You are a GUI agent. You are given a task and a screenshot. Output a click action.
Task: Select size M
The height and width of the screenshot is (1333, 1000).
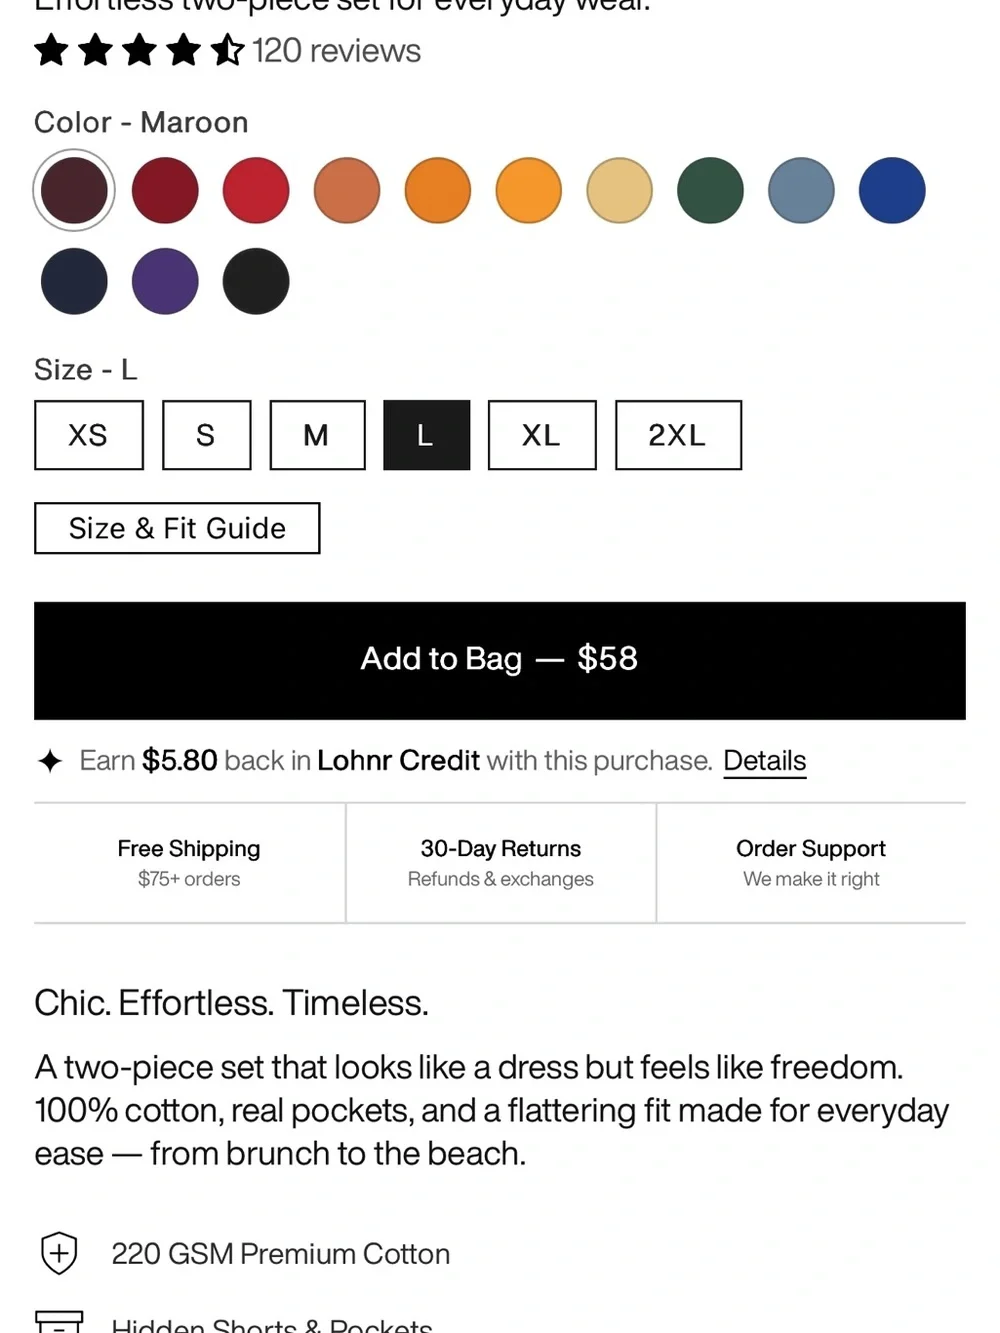point(317,435)
